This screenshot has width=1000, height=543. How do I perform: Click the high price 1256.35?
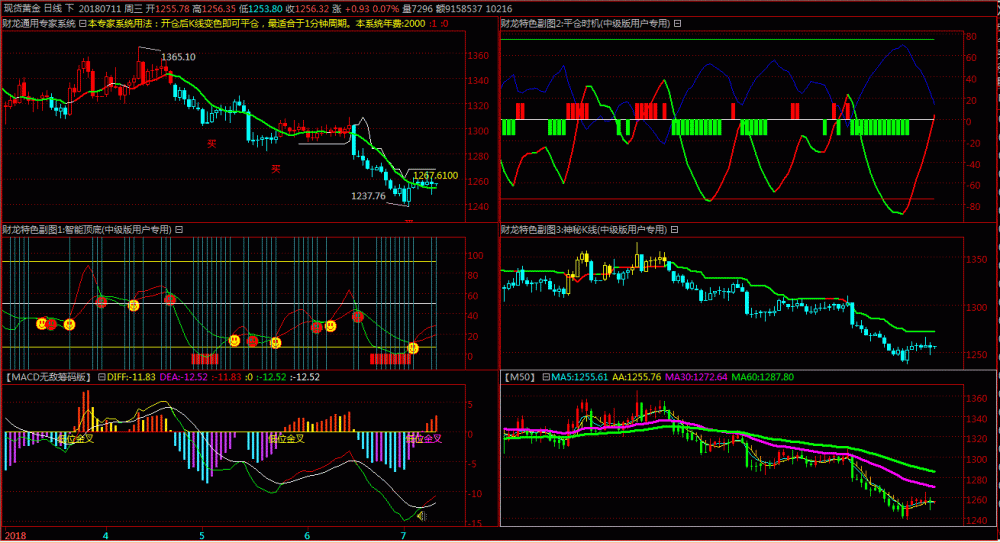pos(219,9)
